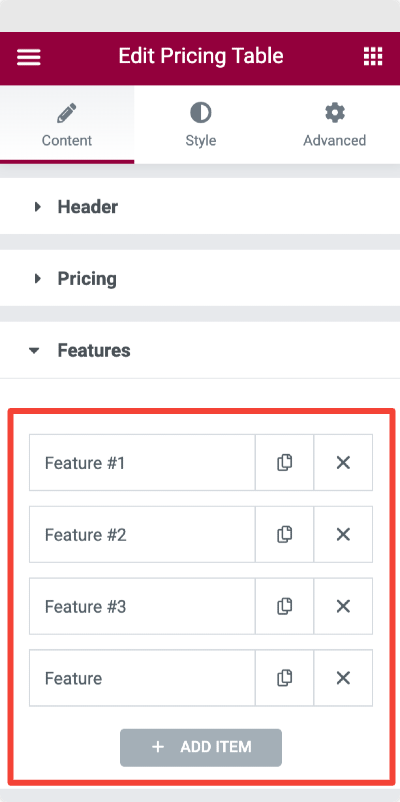Duplicate the Feature #1 item
The width and height of the screenshot is (400, 802).
284,462
